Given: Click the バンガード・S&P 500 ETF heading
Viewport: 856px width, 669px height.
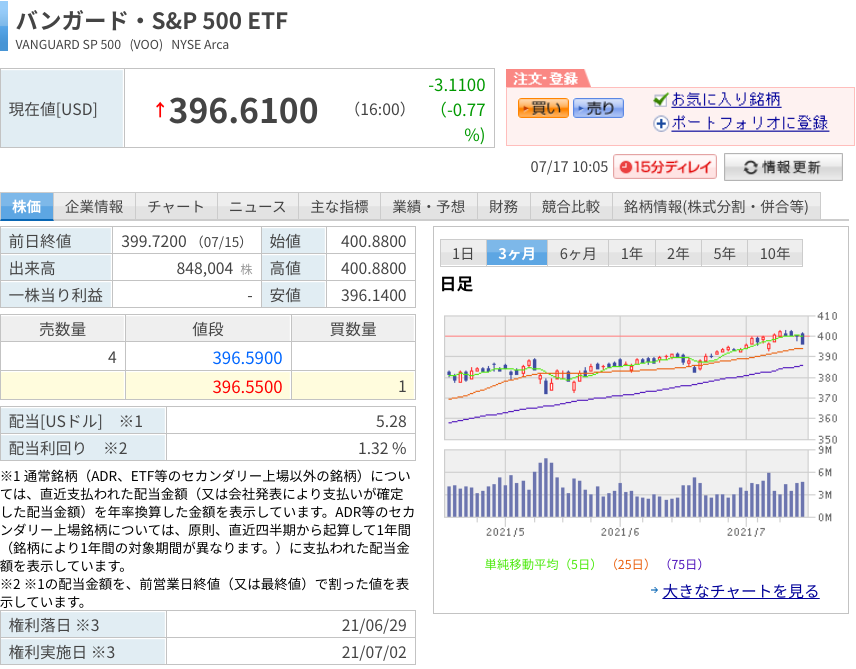Looking at the screenshot, I should pyautogui.click(x=152, y=21).
